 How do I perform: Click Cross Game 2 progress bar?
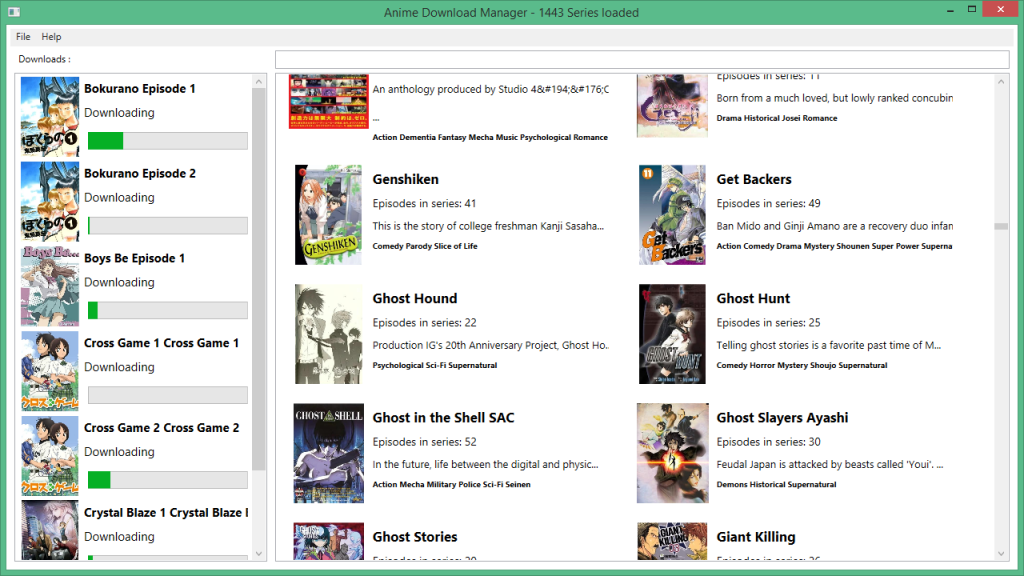[168, 480]
